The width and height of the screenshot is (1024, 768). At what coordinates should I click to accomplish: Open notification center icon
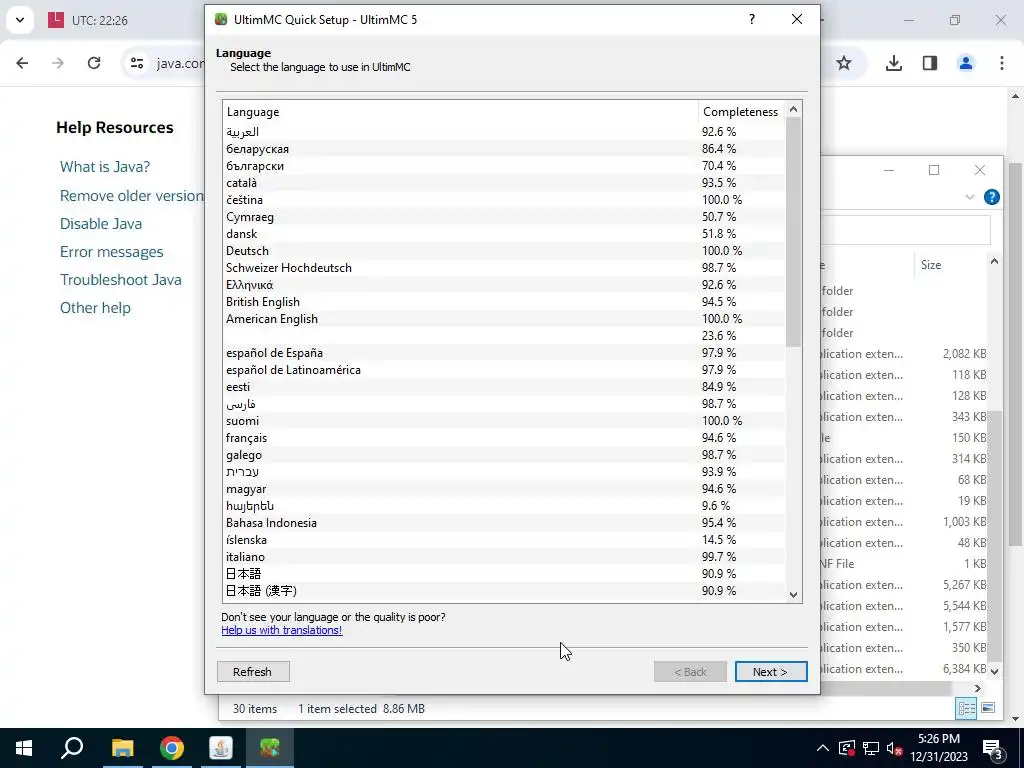coord(992,748)
